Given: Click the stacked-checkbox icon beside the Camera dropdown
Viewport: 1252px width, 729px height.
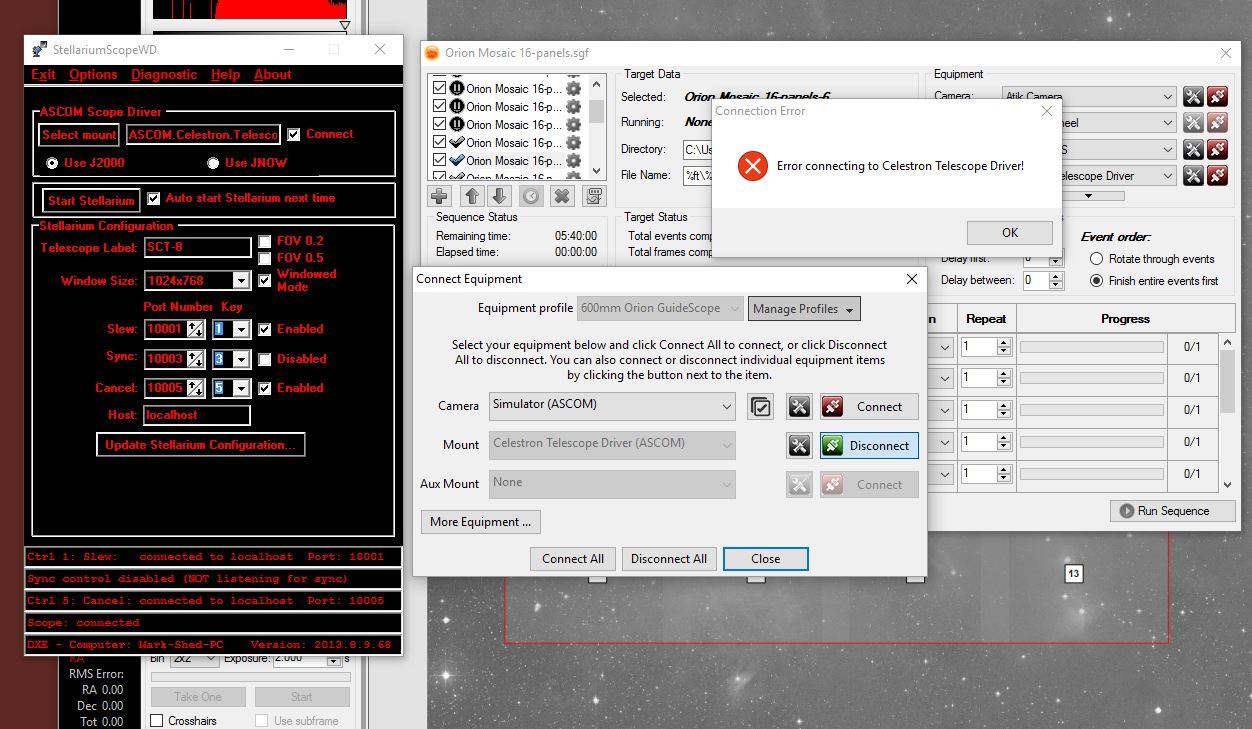Looking at the screenshot, I should click(x=760, y=407).
